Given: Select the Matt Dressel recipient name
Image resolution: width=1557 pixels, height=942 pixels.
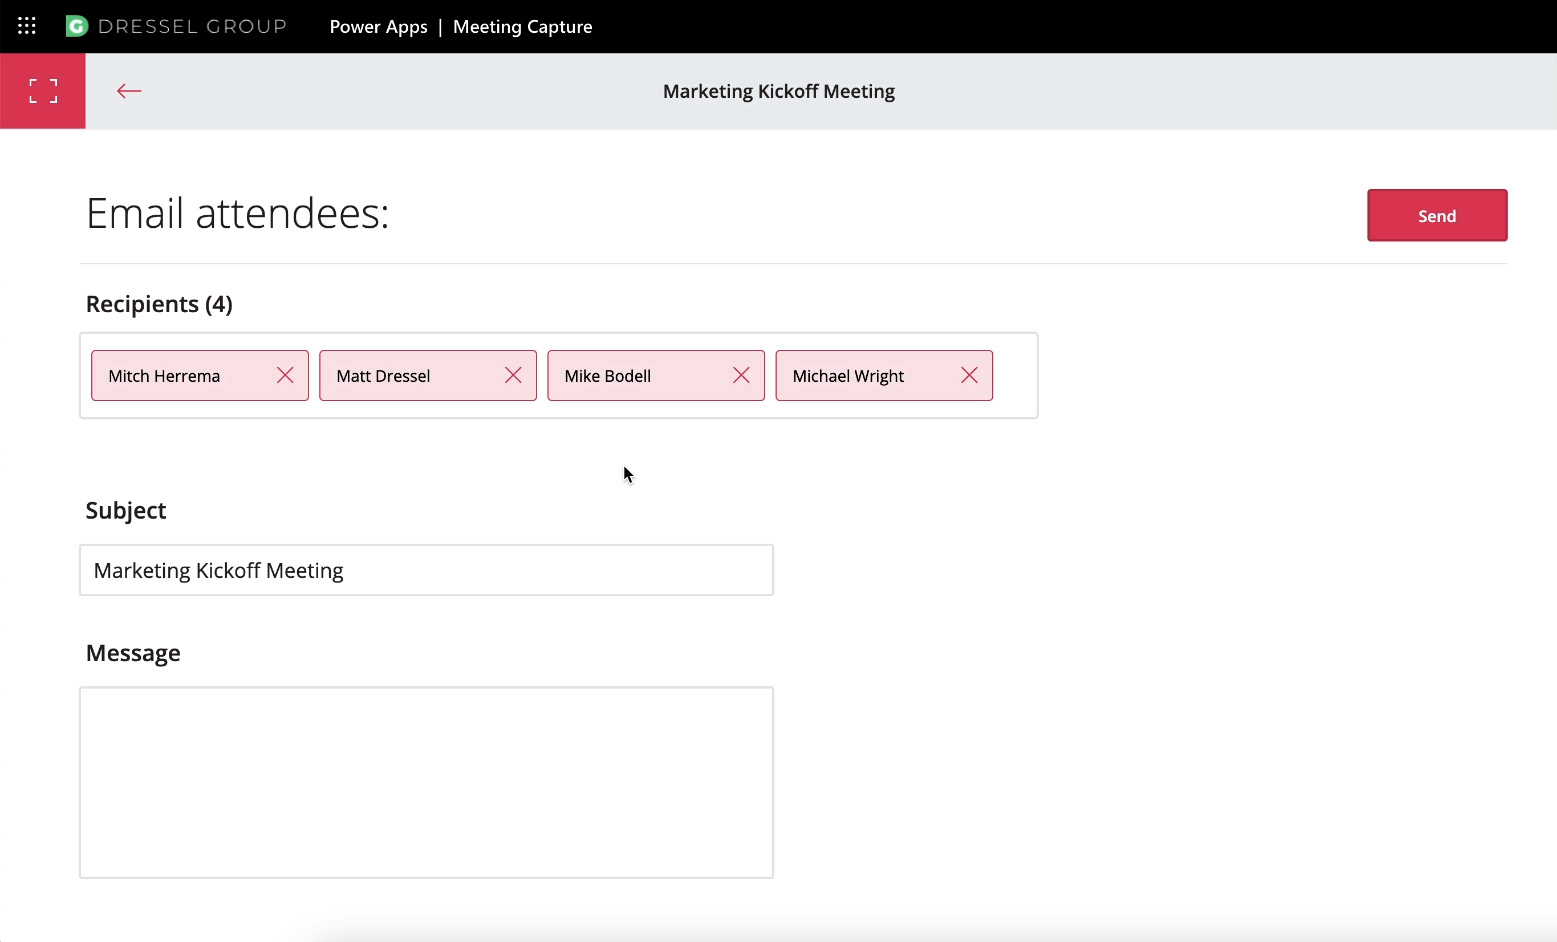Looking at the screenshot, I should (383, 376).
